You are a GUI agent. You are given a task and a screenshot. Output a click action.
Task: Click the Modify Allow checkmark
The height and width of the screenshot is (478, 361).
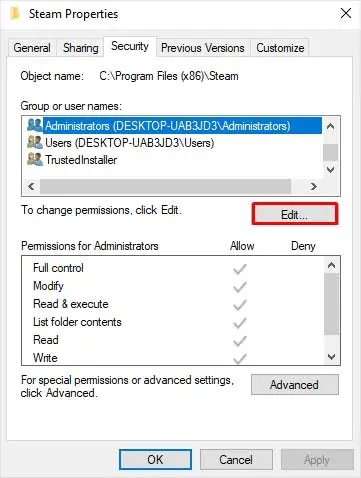pyautogui.click(x=240, y=287)
